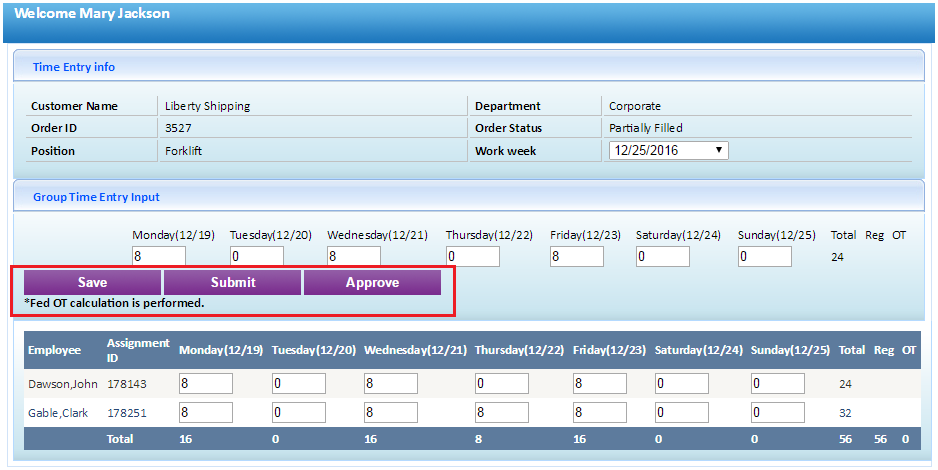Screen dimensions: 938x470
Task: Click the Approve button
Action: click(x=372, y=282)
